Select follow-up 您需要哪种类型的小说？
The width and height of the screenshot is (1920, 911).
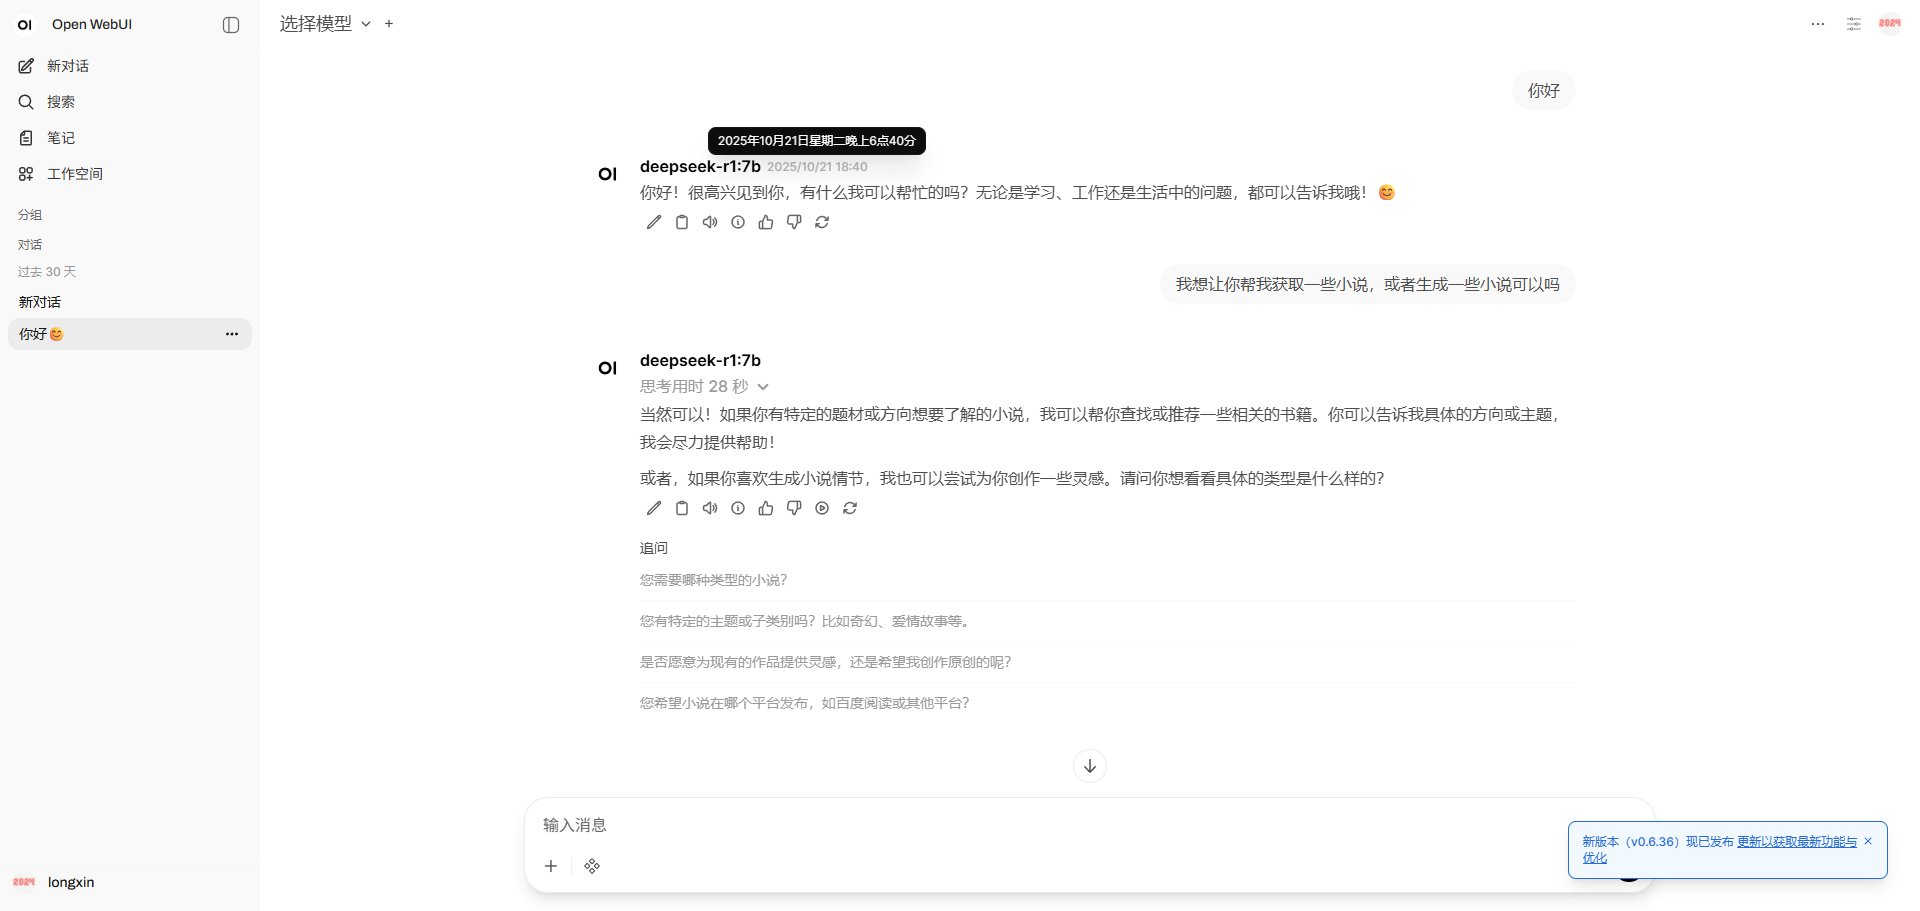pos(713,580)
